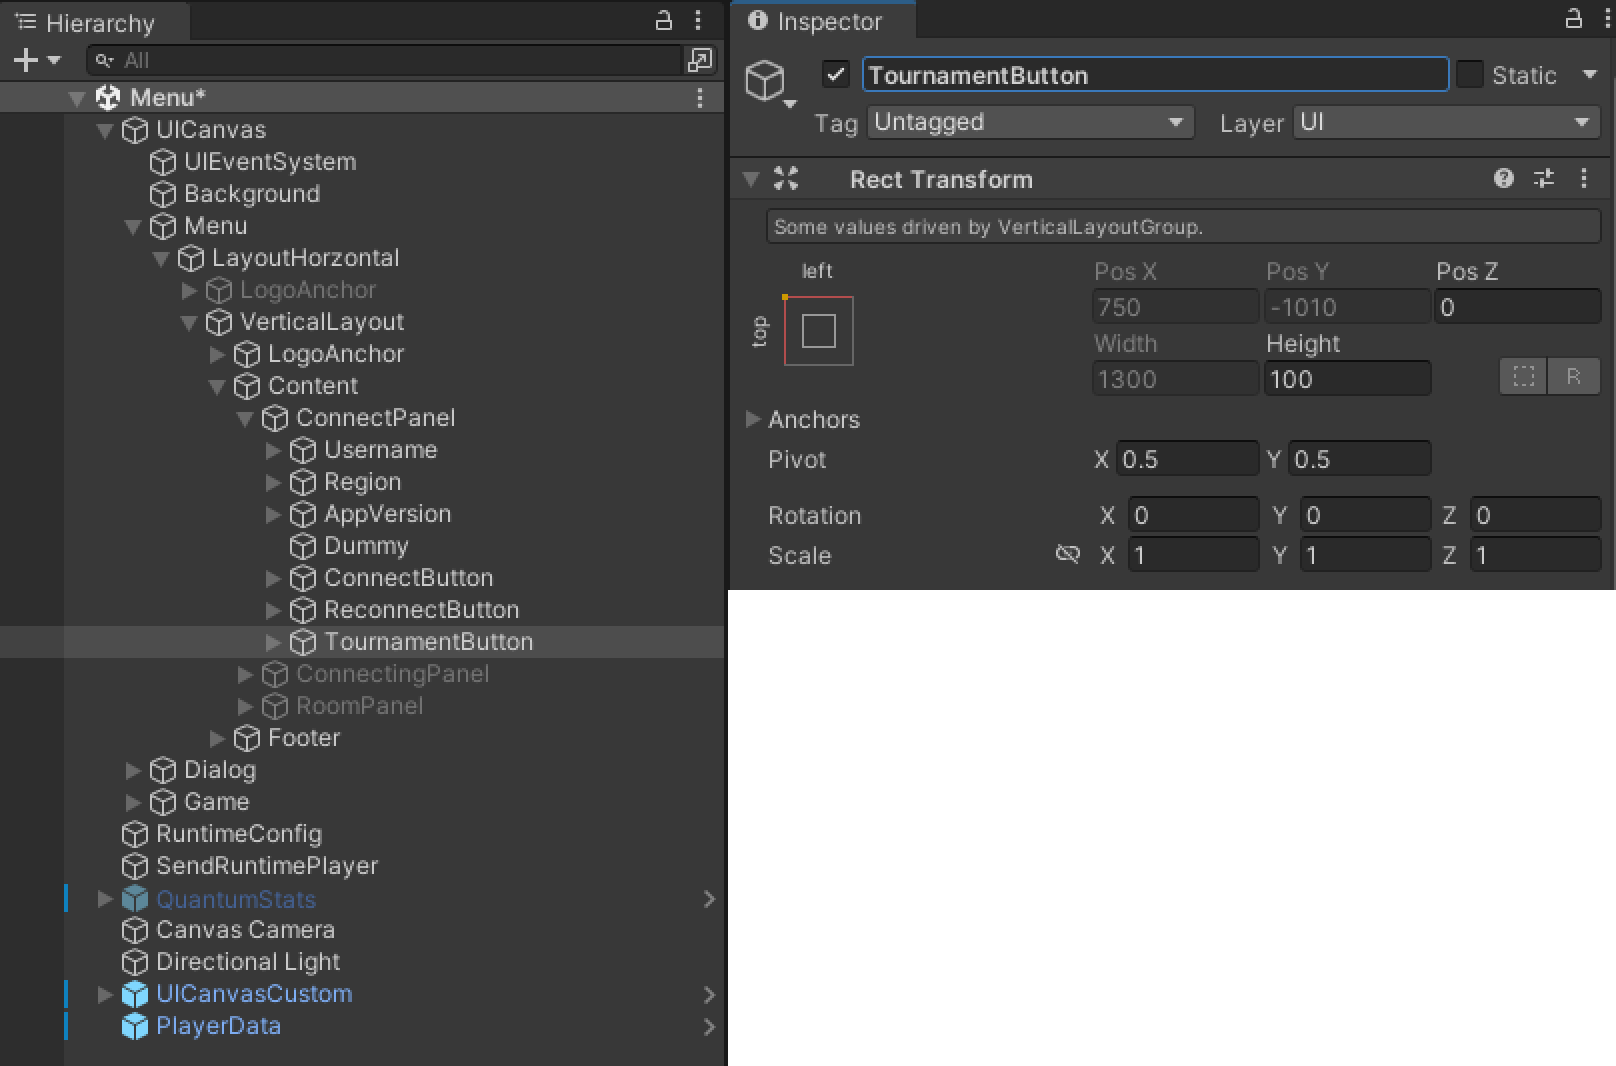Click the Inspector lock icon
Screen dimensions: 1616x1066
pyautogui.click(x=1573, y=20)
